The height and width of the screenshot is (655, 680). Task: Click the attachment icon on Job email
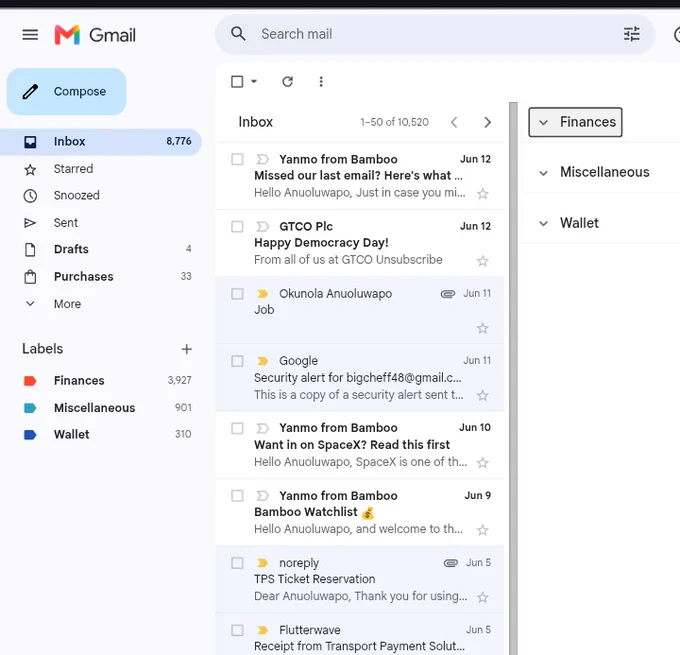point(448,294)
